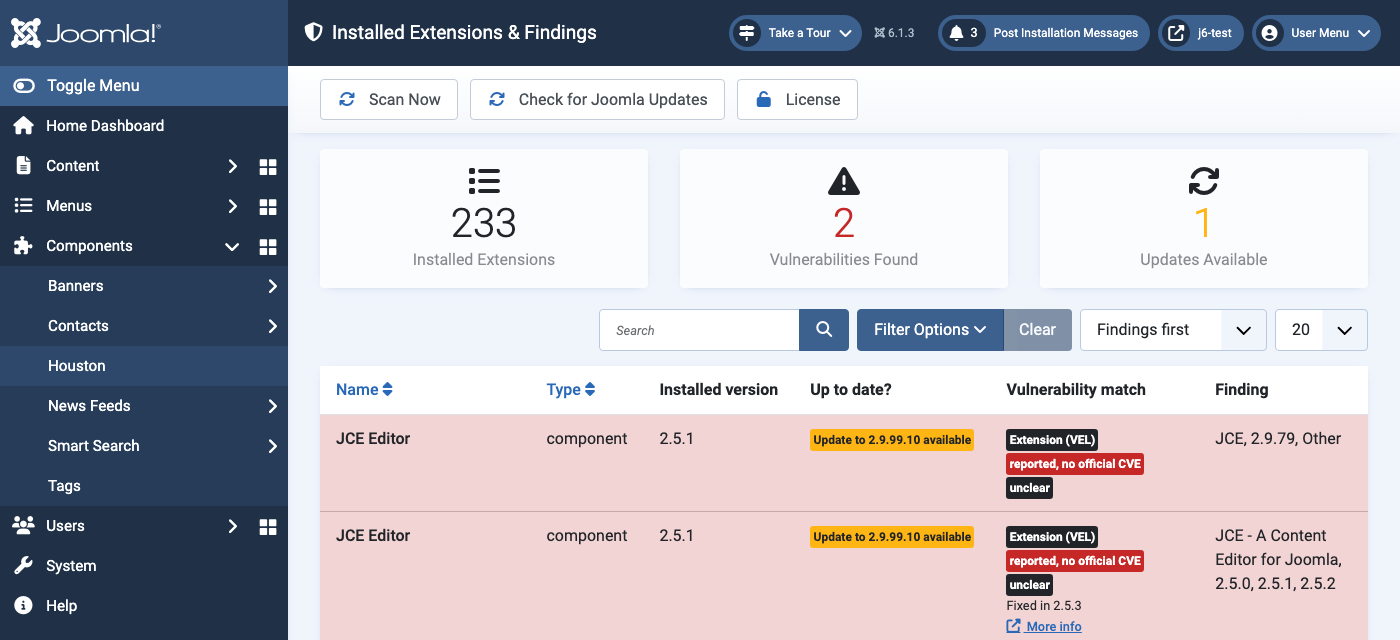Click the 233 Installed Extensions count
Screen dimensions: 1400x640
click(484, 223)
